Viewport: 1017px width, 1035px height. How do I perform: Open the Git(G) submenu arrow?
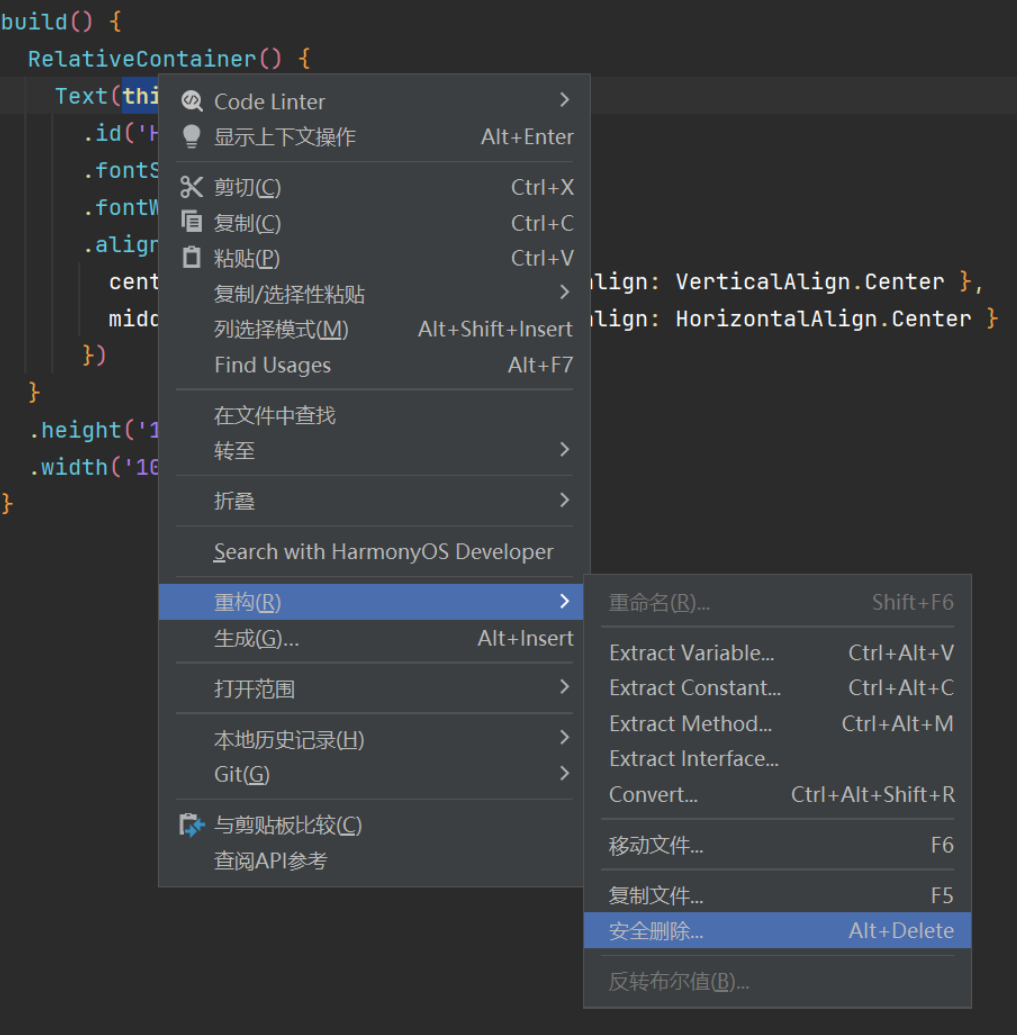(565, 774)
